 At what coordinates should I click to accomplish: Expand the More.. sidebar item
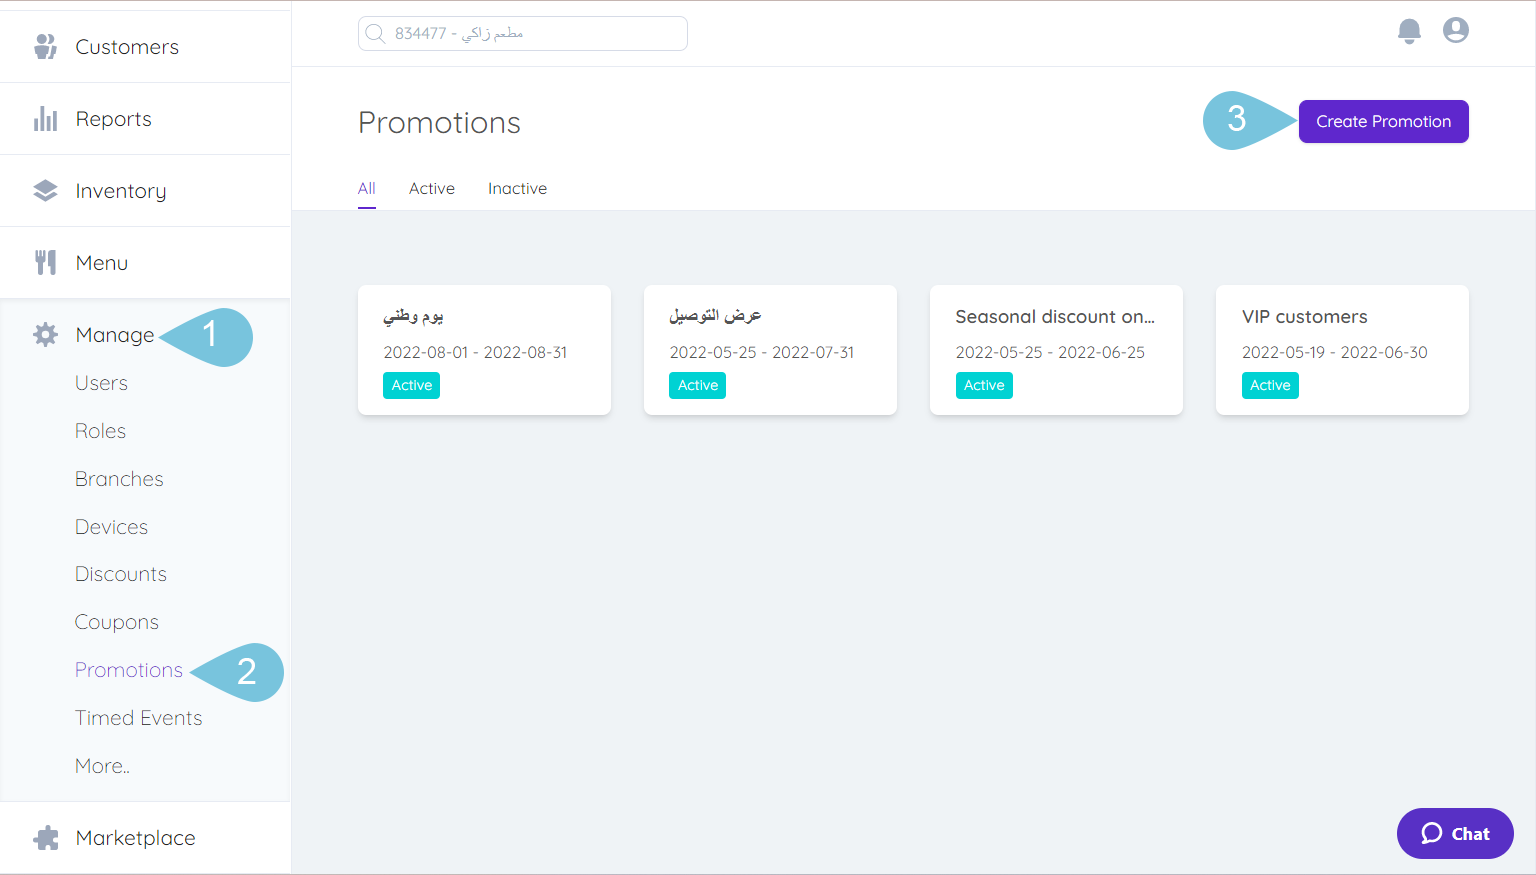click(101, 765)
